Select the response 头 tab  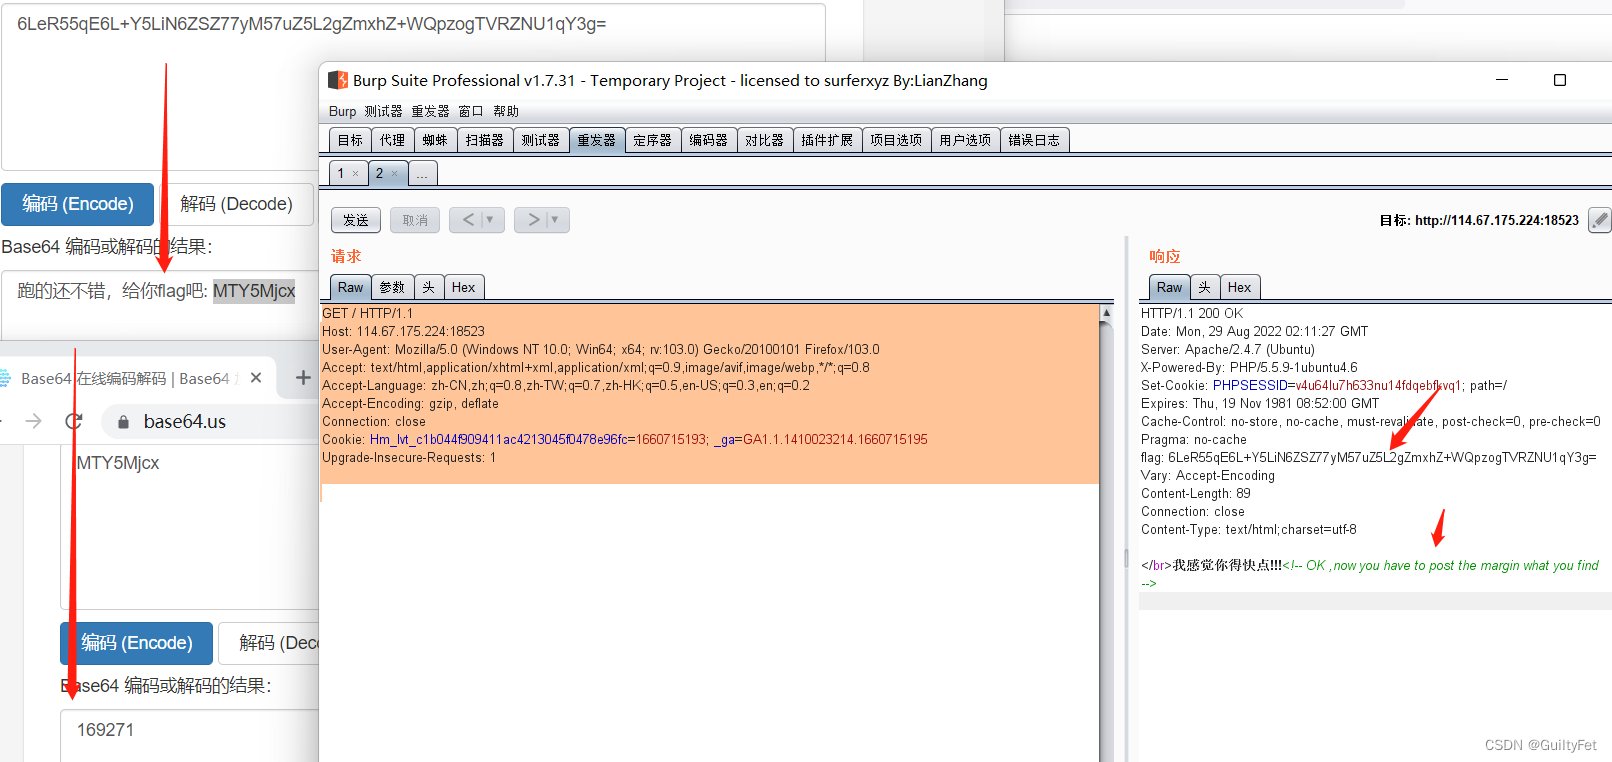[1205, 288]
